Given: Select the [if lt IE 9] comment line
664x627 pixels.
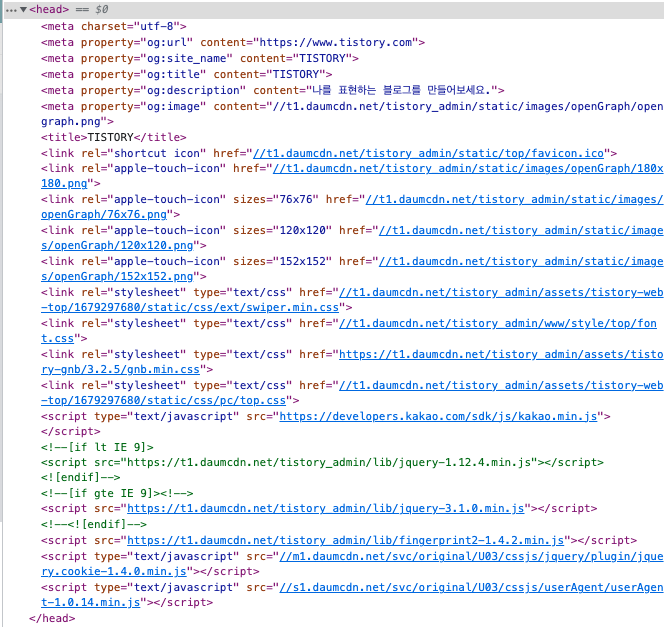Looking at the screenshot, I should pyautogui.click(x=97, y=447).
